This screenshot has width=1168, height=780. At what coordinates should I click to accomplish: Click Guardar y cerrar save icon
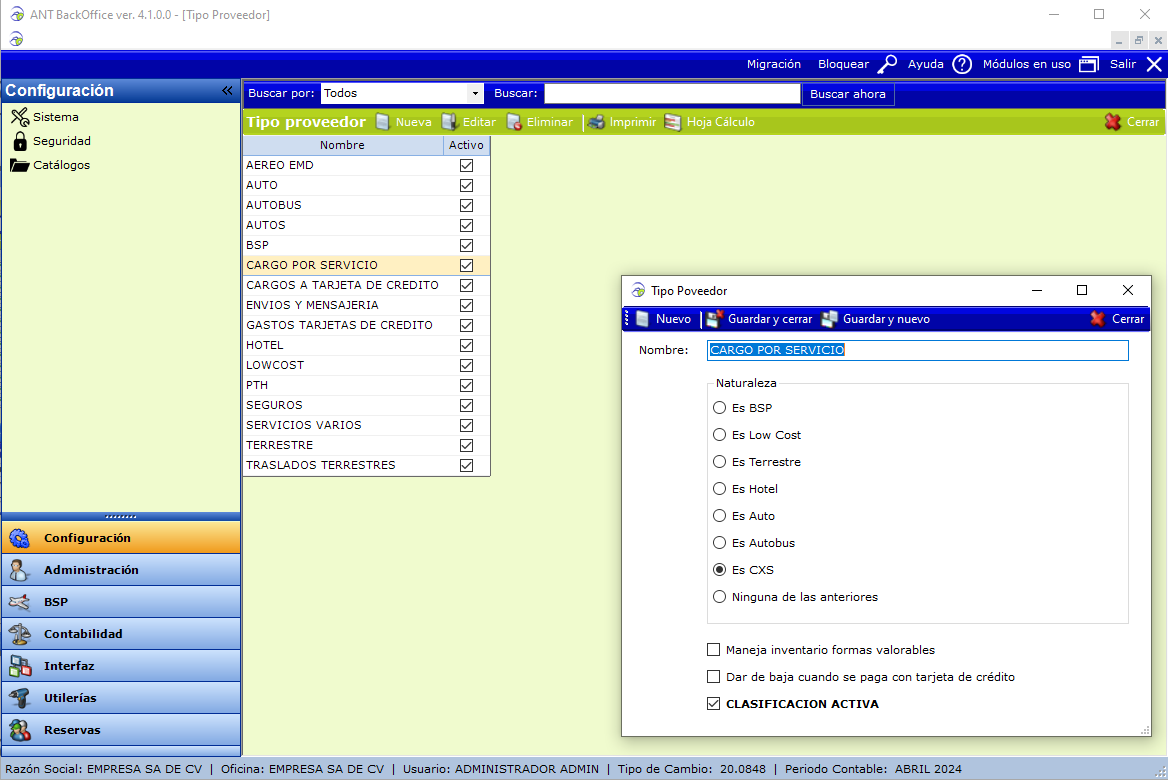tap(714, 319)
